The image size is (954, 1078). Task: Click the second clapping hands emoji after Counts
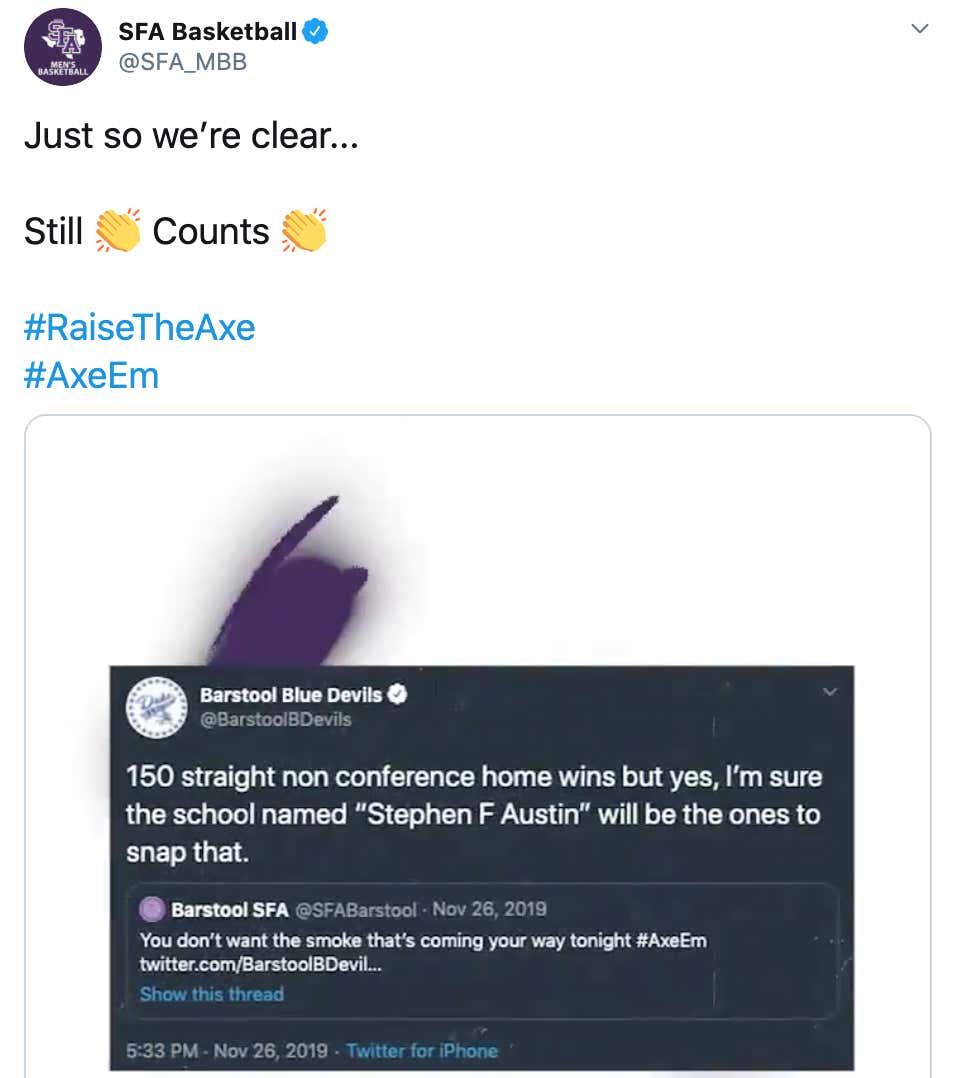click(x=303, y=231)
